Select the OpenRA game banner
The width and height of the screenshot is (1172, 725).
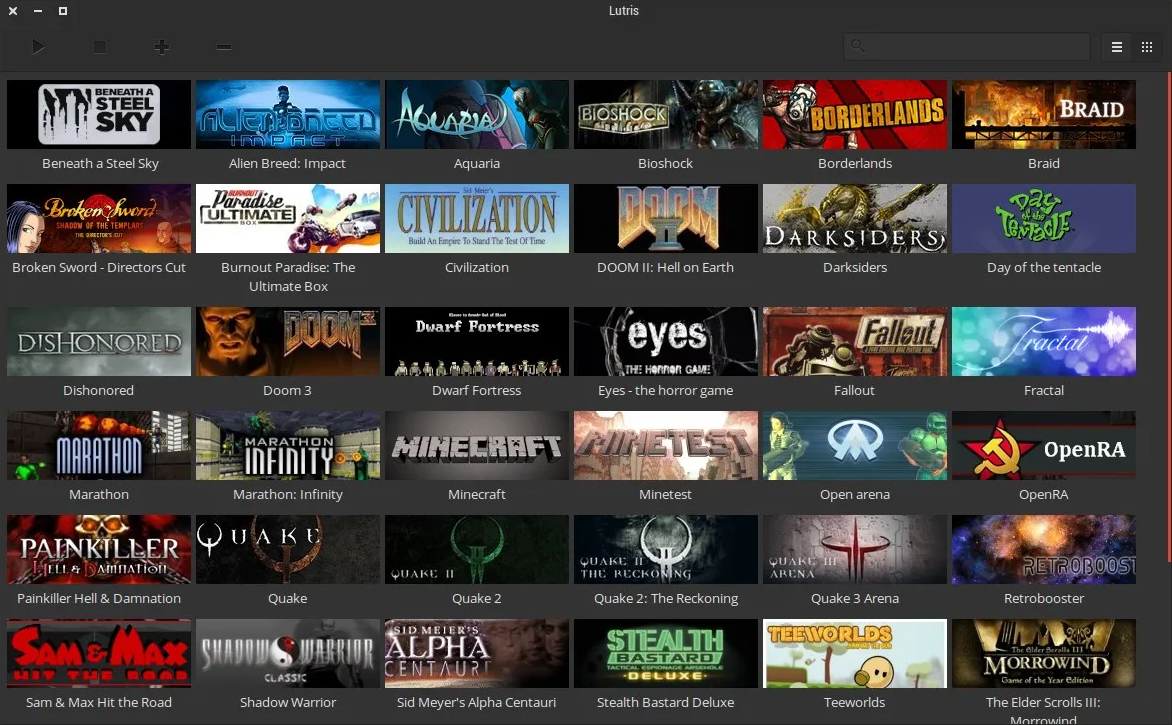(1044, 445)
